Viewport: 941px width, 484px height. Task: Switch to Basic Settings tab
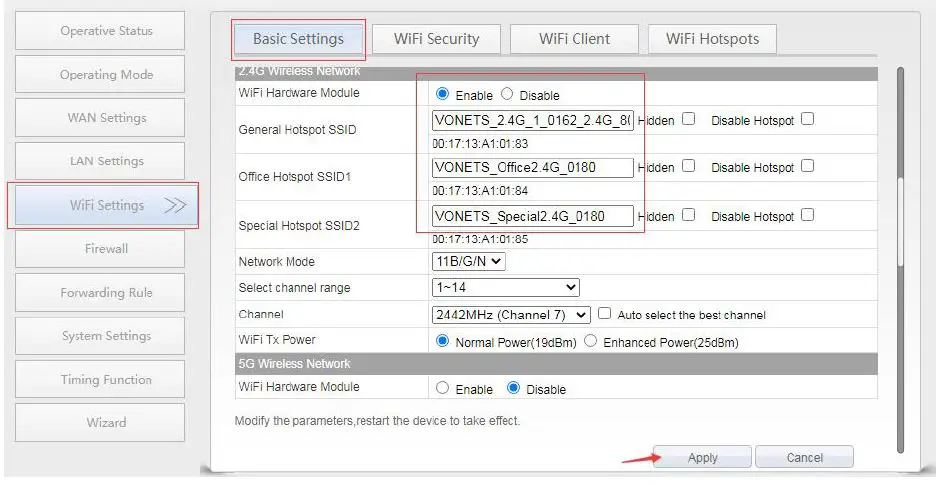coord(298,39)
